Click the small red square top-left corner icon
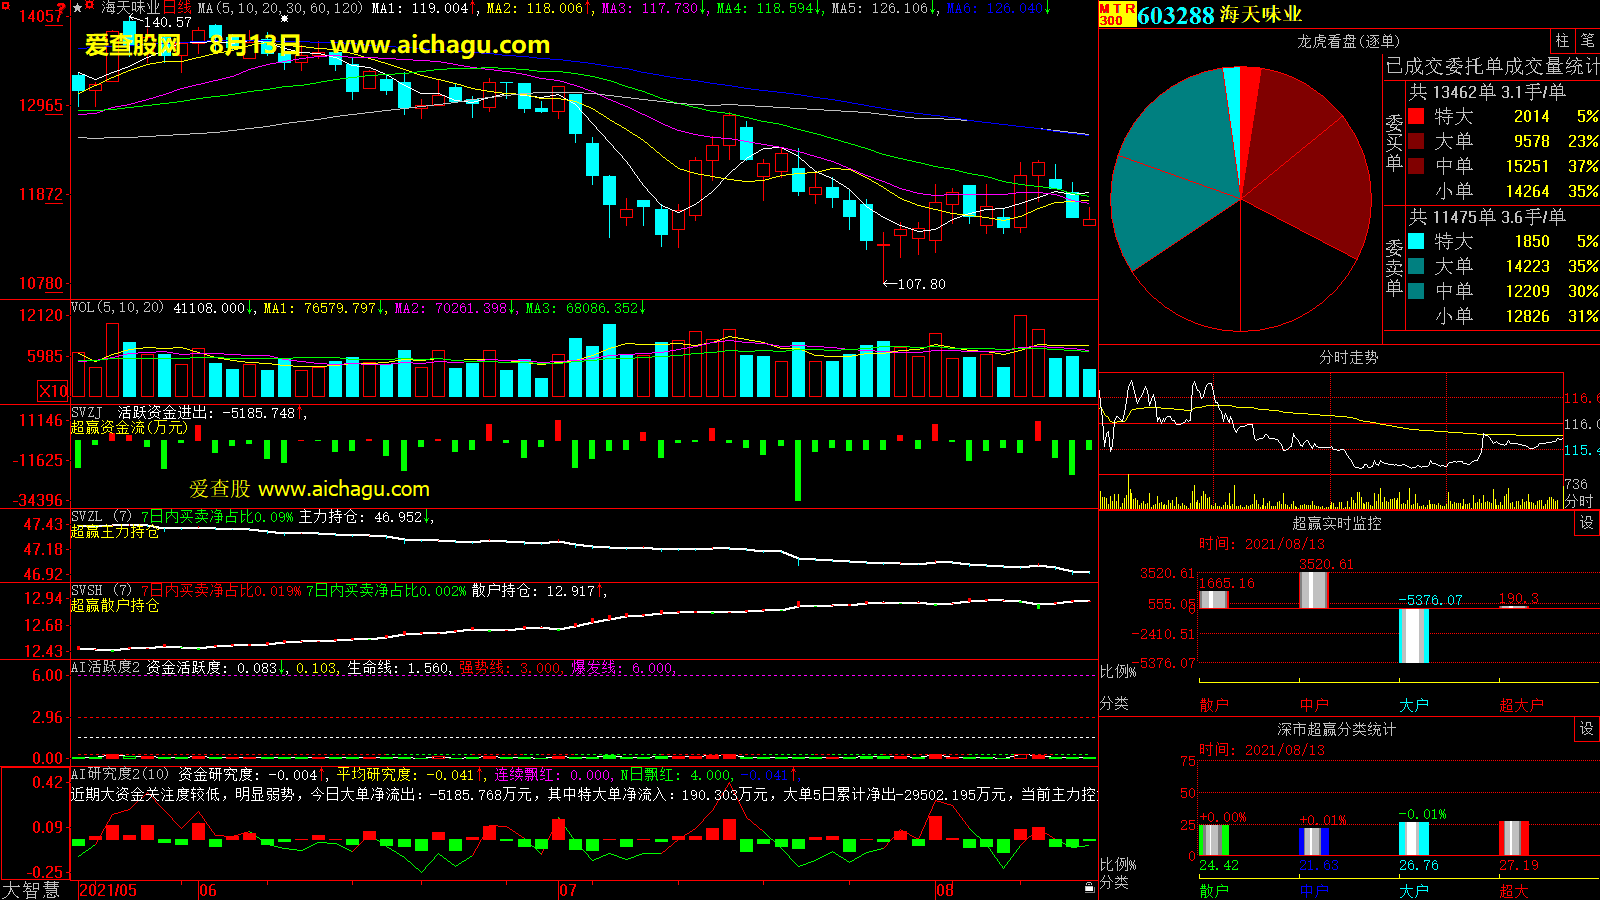The height and width of the screenshot is (900, 1600). [4, 4]
